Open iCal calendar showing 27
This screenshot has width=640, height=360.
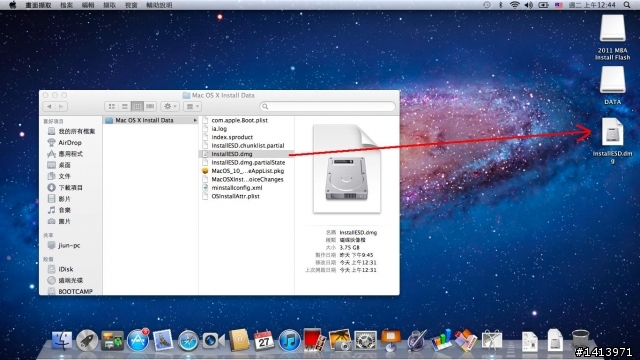tap(264, 340)
